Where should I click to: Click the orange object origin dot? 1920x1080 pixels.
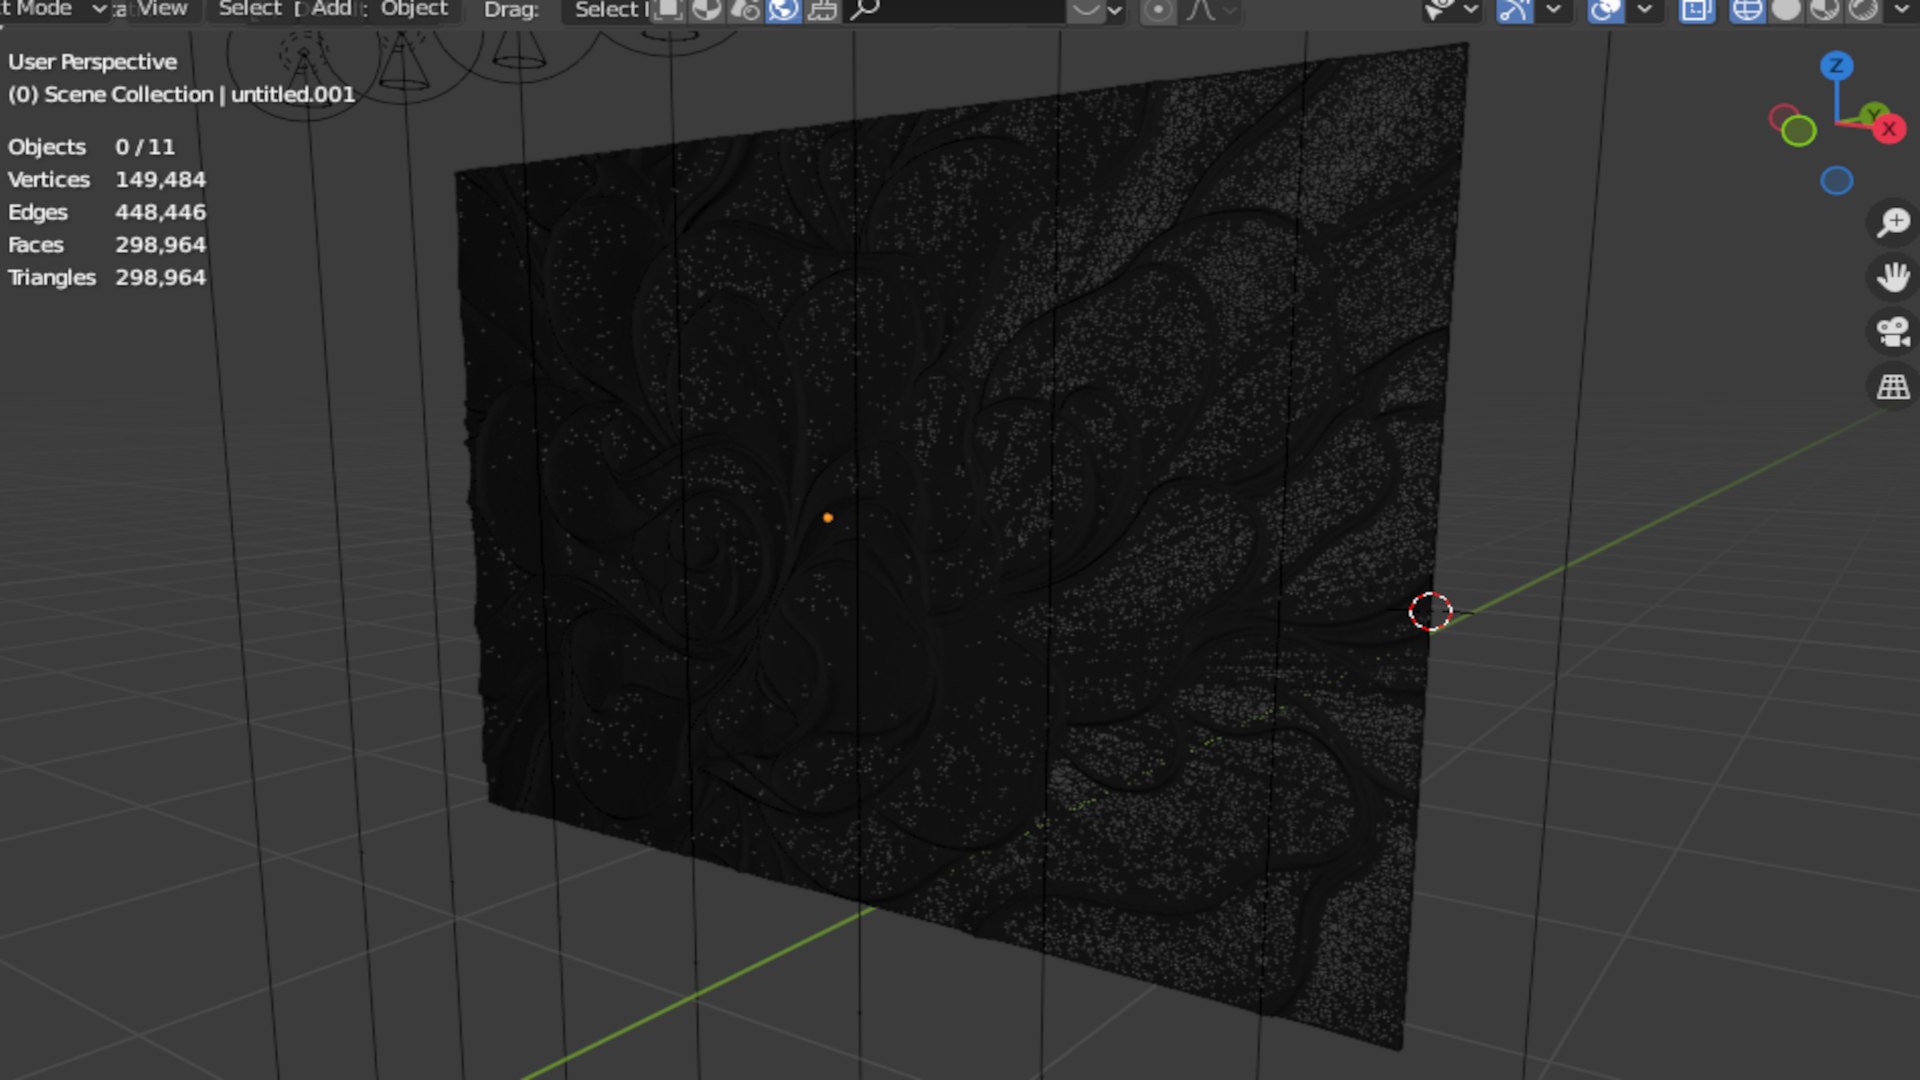tap(827, 517)
